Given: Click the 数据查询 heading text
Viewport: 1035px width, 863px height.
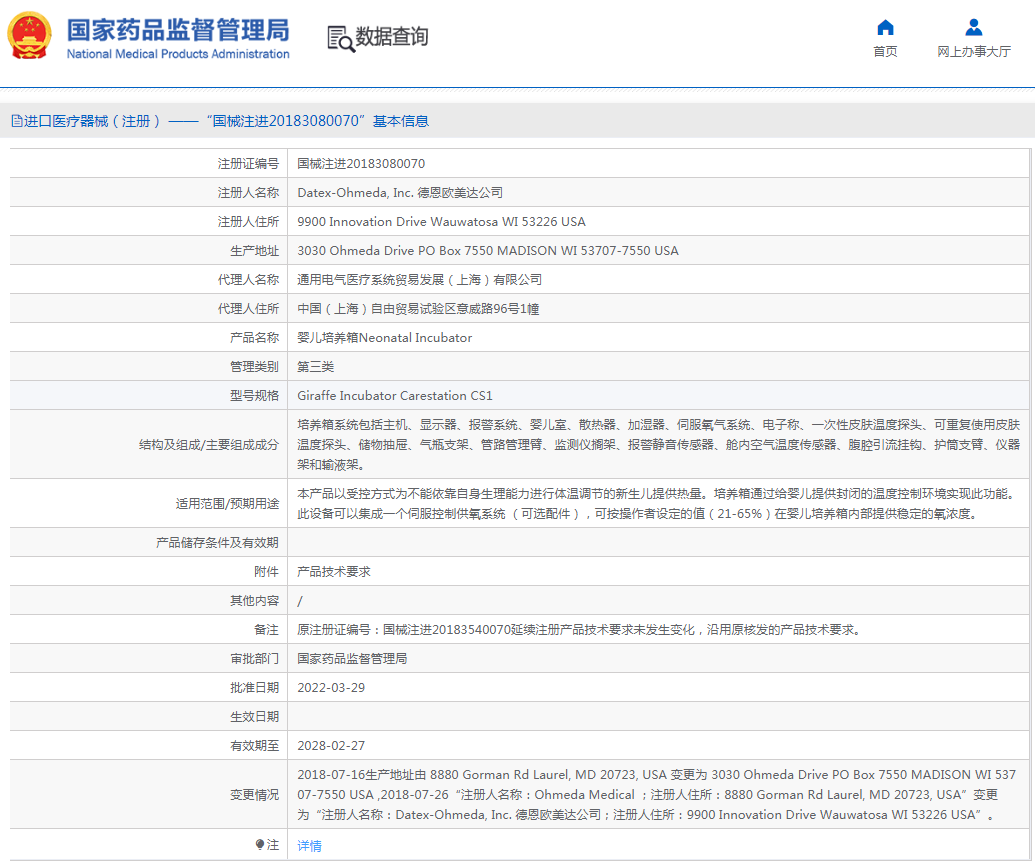Looking at the screenshot, I should (x=392, y=37).
